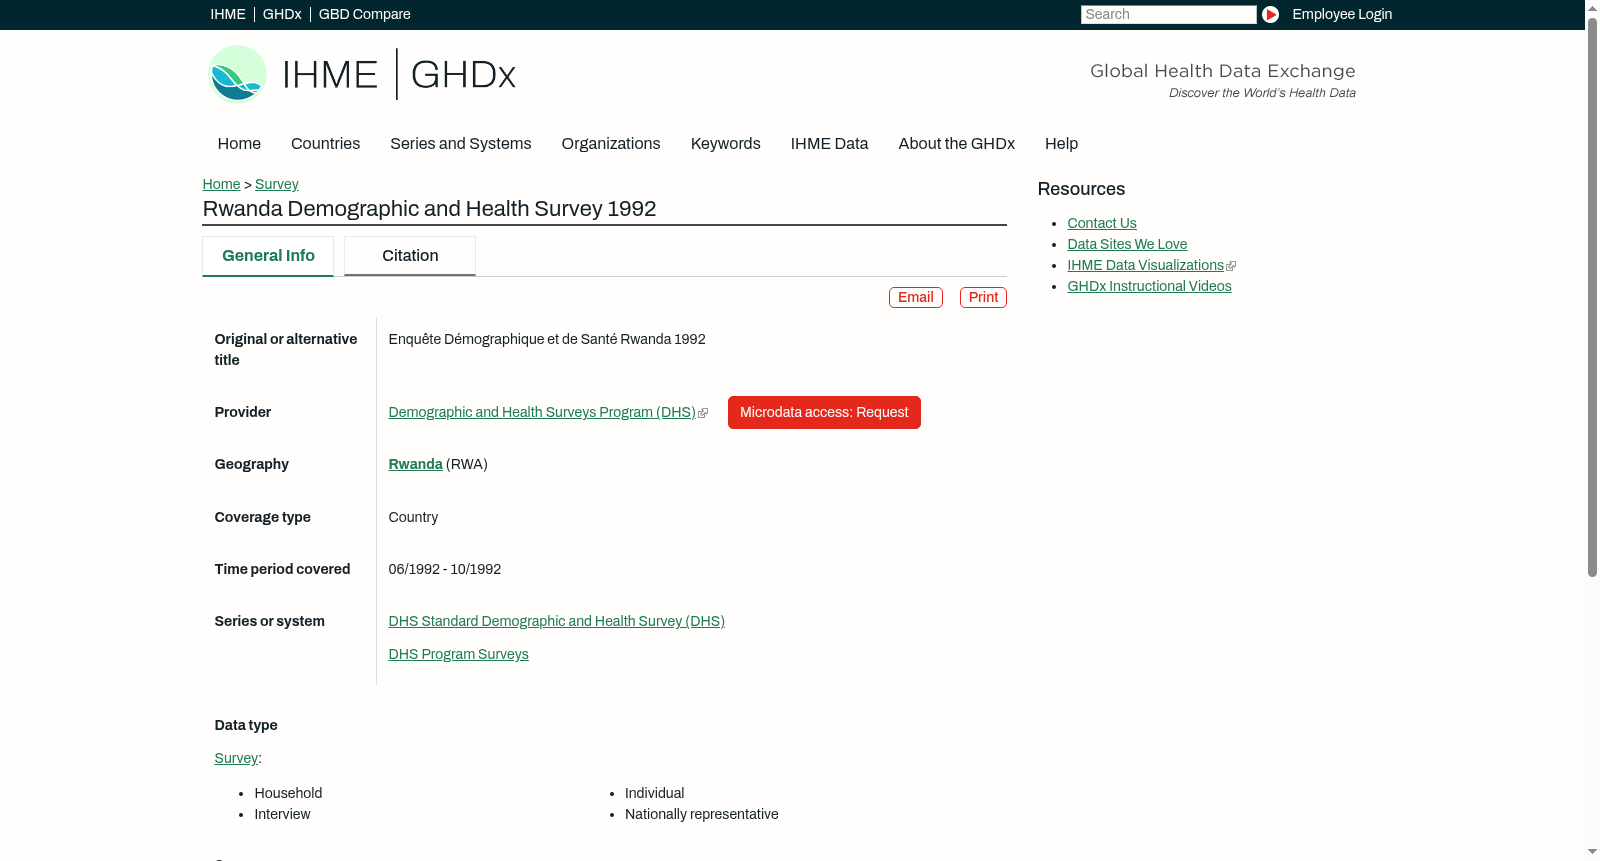Viewport: 1600px width, 861px height.
Task: Click the 'Household' list item
Action: coord(288,793)
